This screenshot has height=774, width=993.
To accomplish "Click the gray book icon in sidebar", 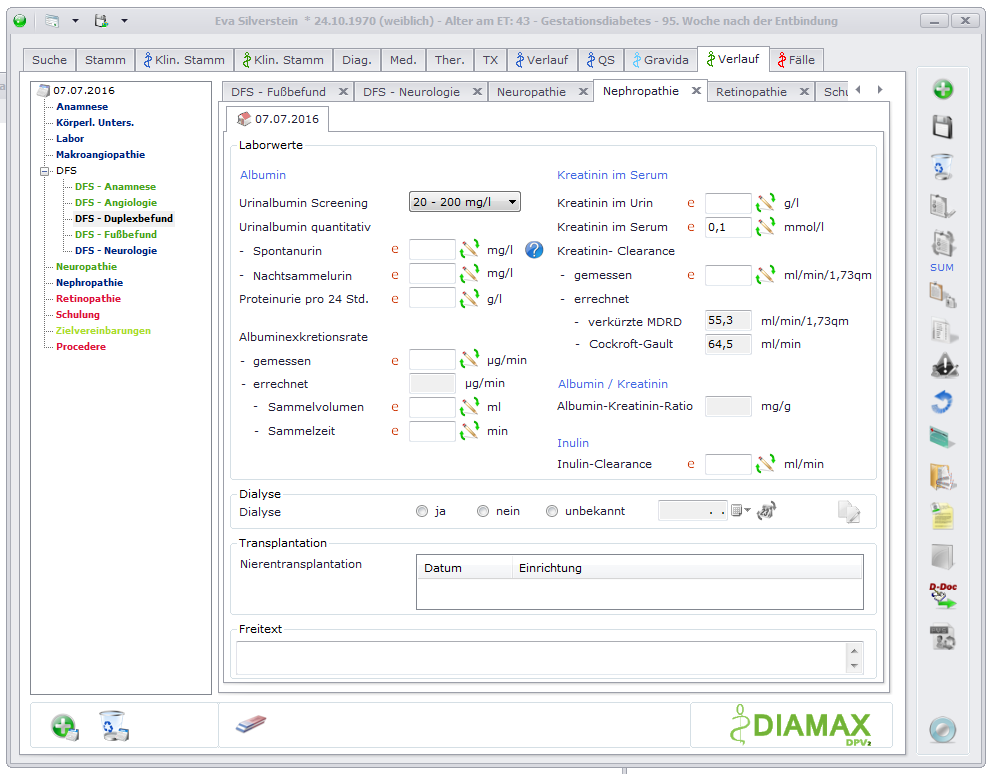I will [943, 557].
